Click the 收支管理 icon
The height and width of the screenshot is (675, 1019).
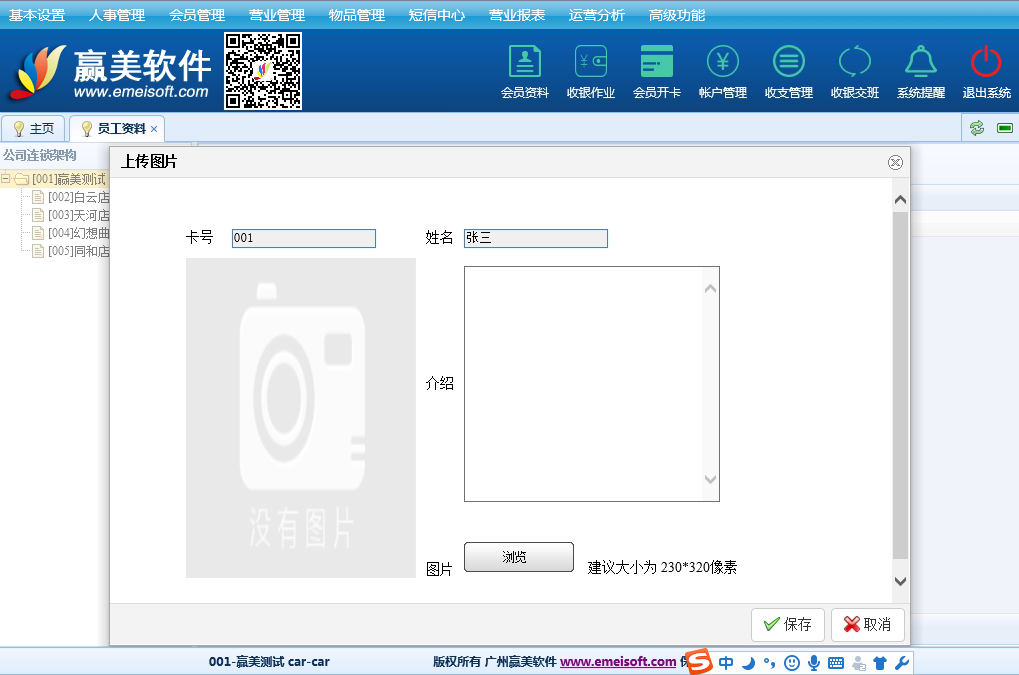point(788,72)
